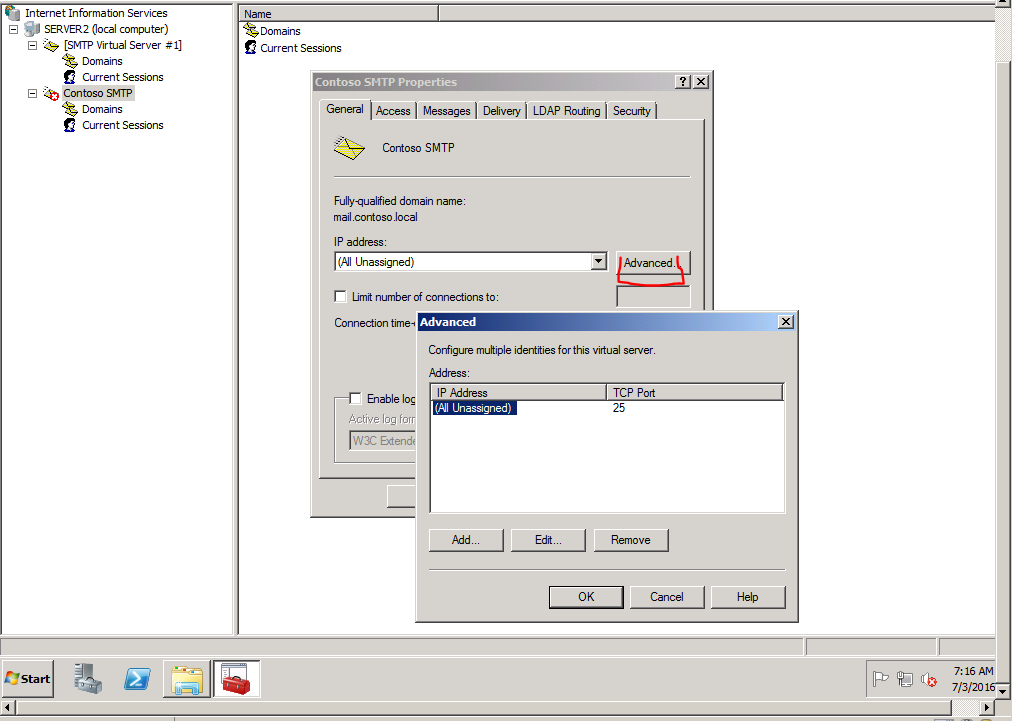
Task: Click muted volume tray icon
Action: coord(929,679)
